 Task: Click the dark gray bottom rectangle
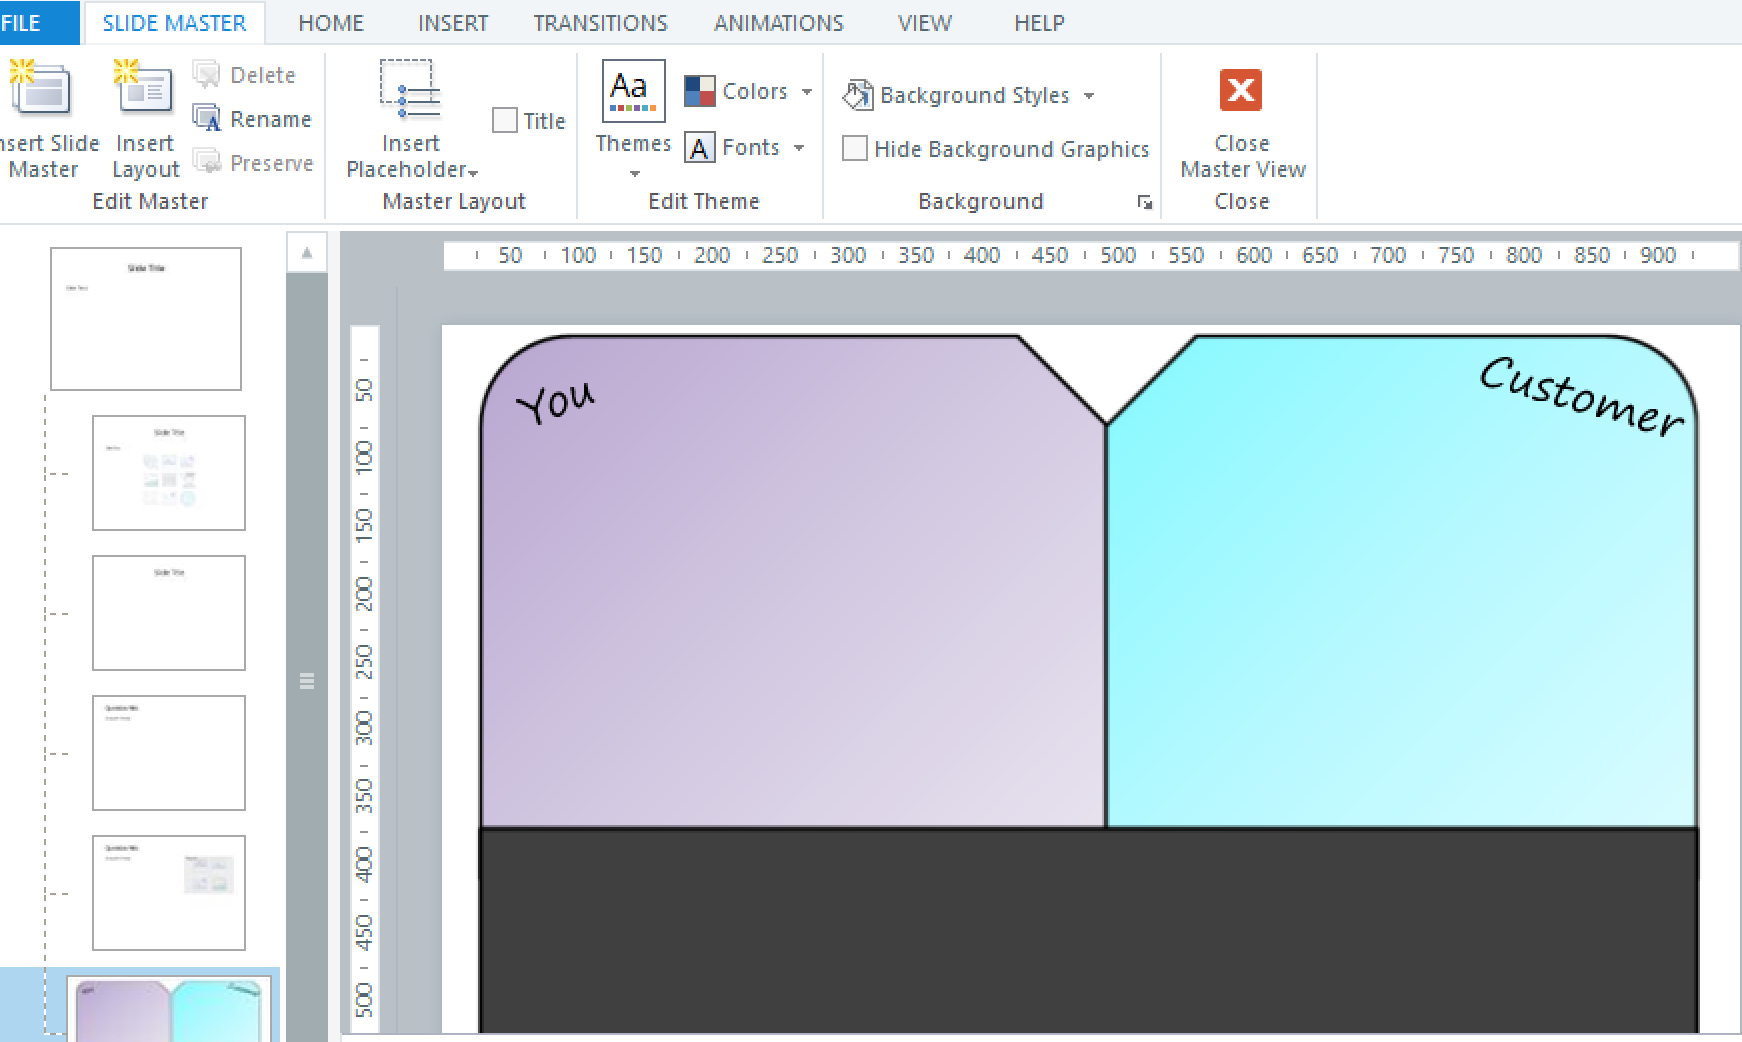click(1088, 930)
